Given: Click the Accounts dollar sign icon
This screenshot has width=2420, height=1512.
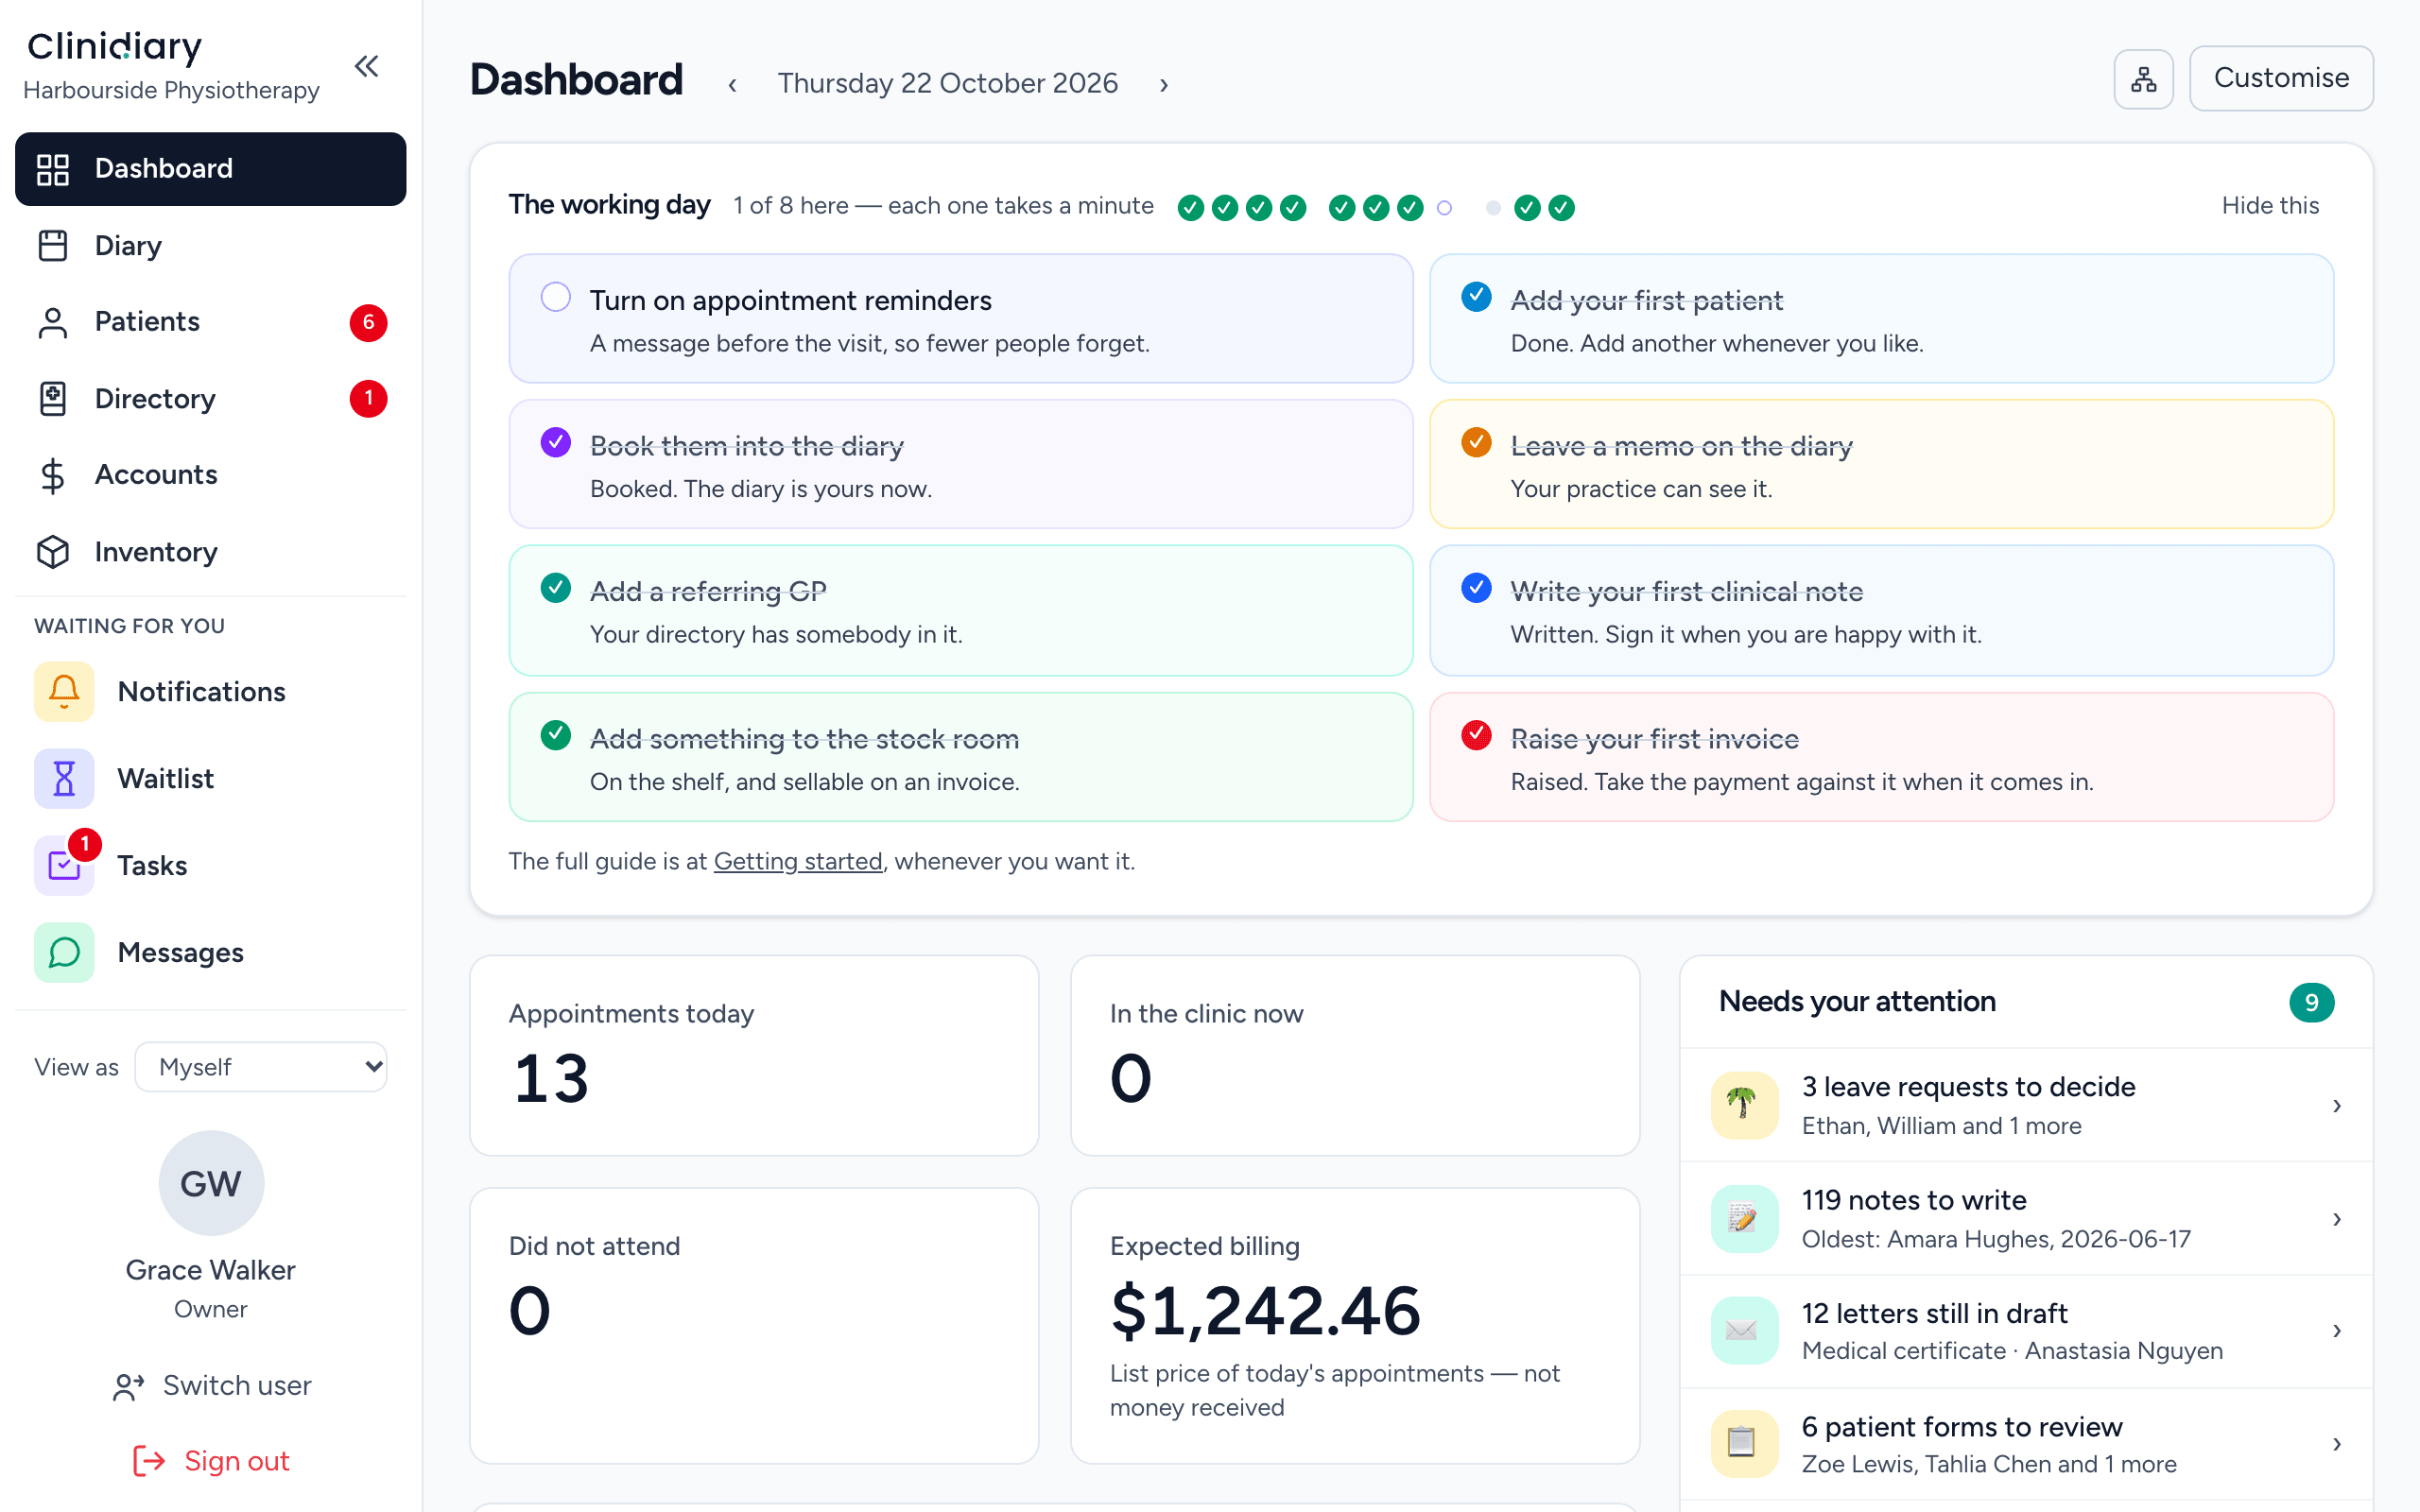Looking at the screenshot, I should coord(53,475).
